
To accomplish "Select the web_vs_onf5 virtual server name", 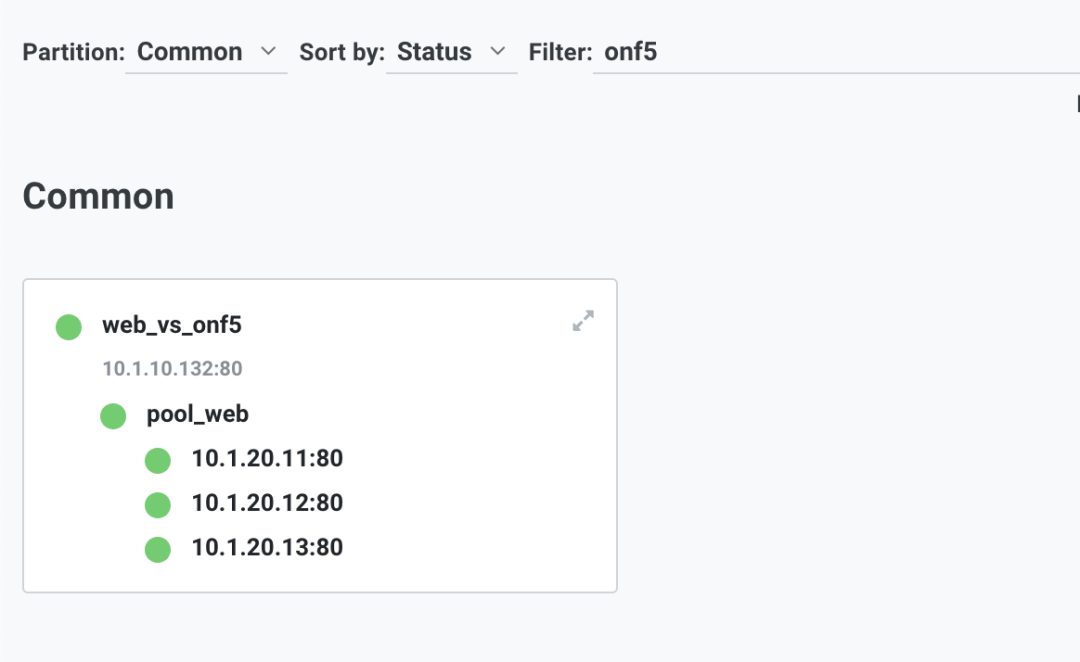I will click(172, 324).
